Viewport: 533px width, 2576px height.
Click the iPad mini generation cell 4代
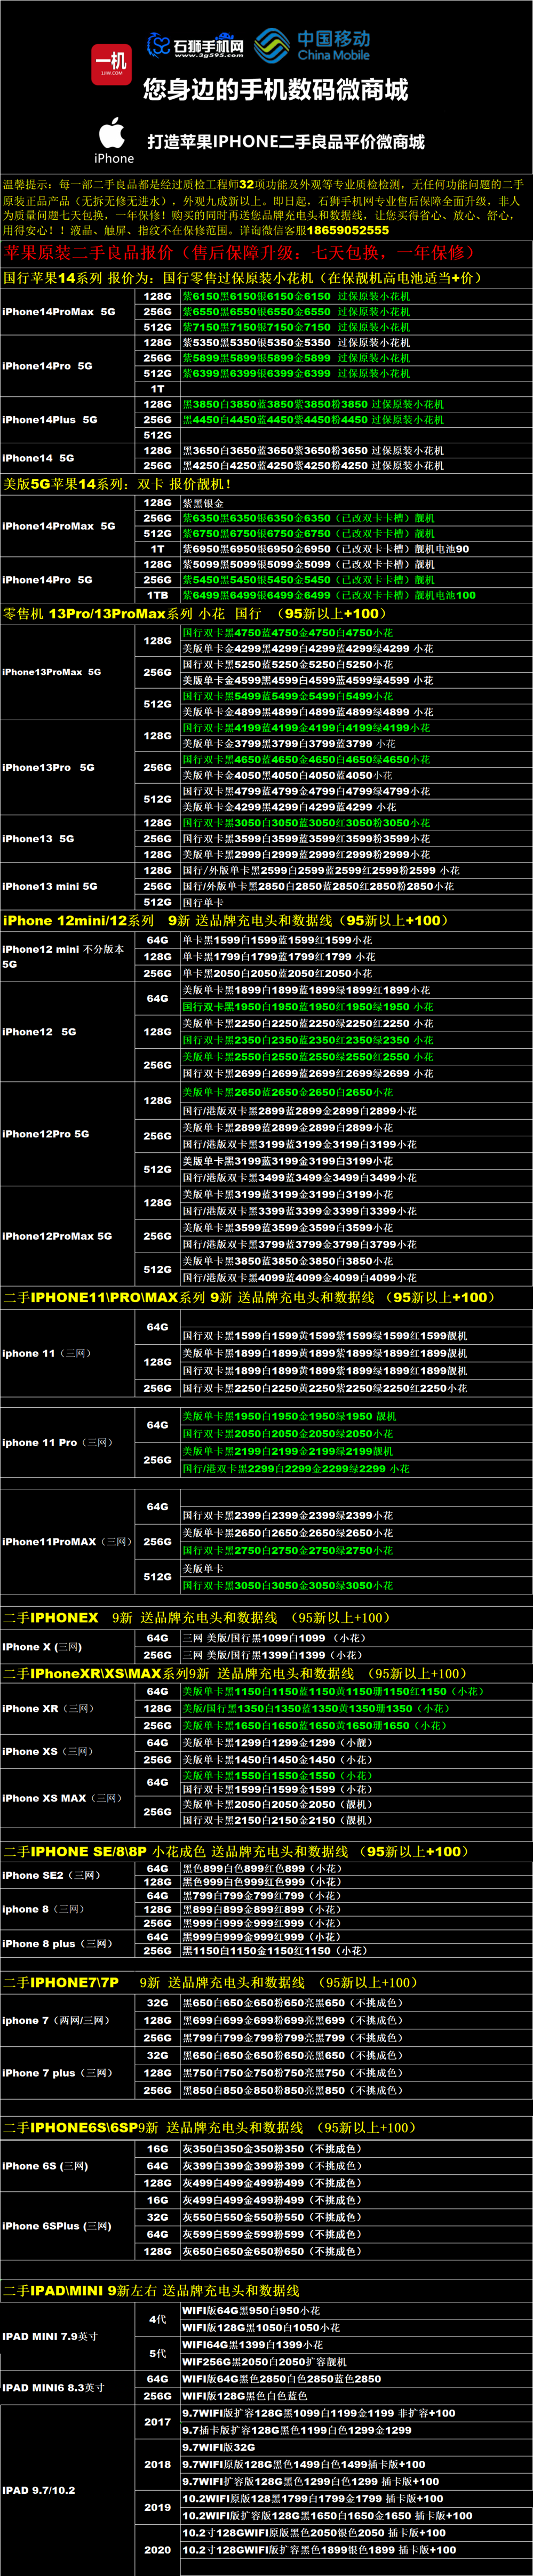point(157,2319)
